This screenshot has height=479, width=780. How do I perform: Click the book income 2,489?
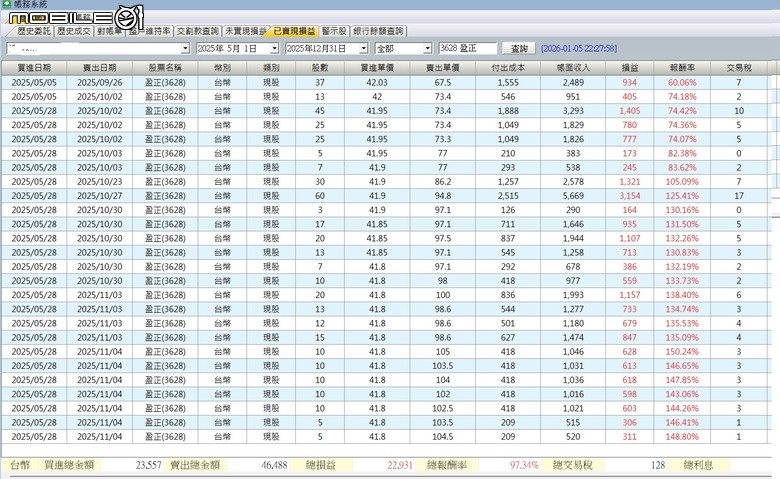(x=573, y=83)
